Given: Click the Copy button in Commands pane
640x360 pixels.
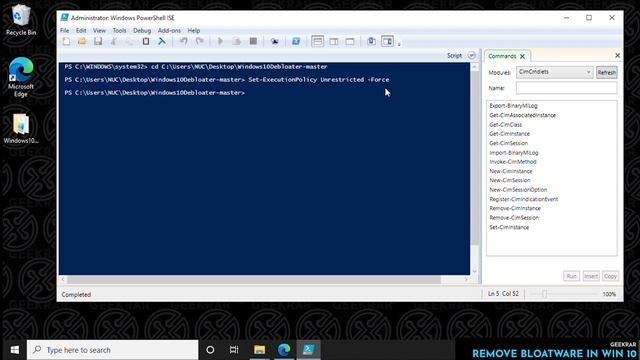Looking at the screenshot, I should (610, 276).
